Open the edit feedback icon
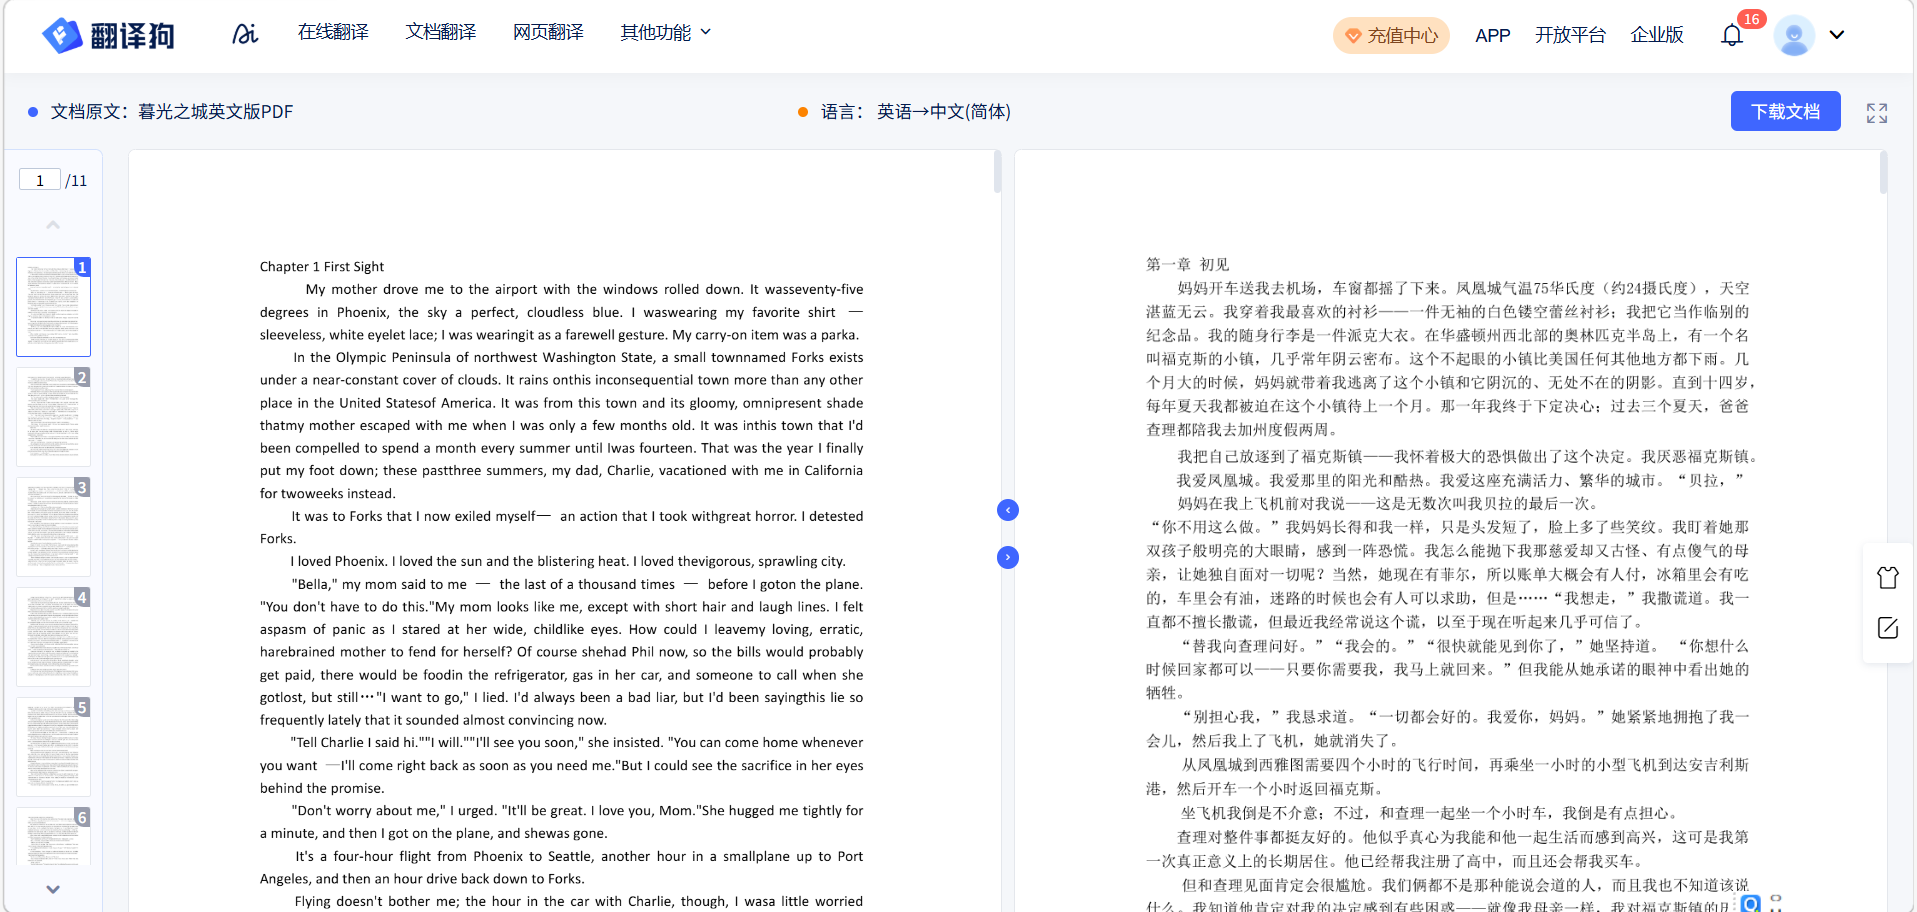The width and height of the screenshot is (1917, 912). tap(1887, 628)
